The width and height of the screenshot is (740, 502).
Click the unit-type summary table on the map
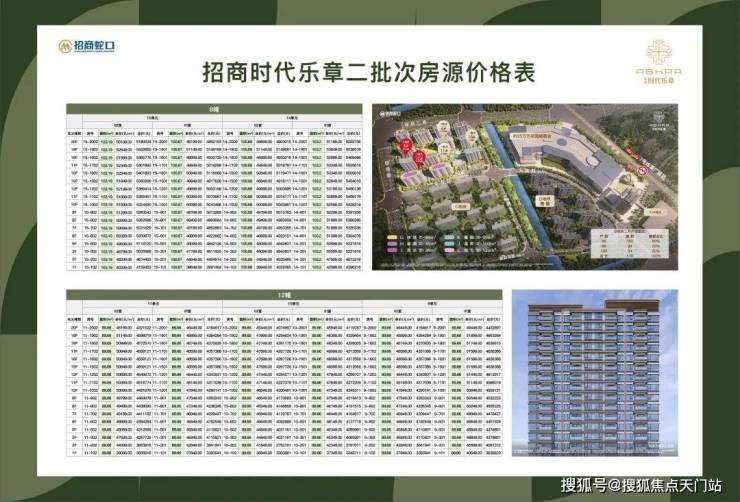point(630,243)
